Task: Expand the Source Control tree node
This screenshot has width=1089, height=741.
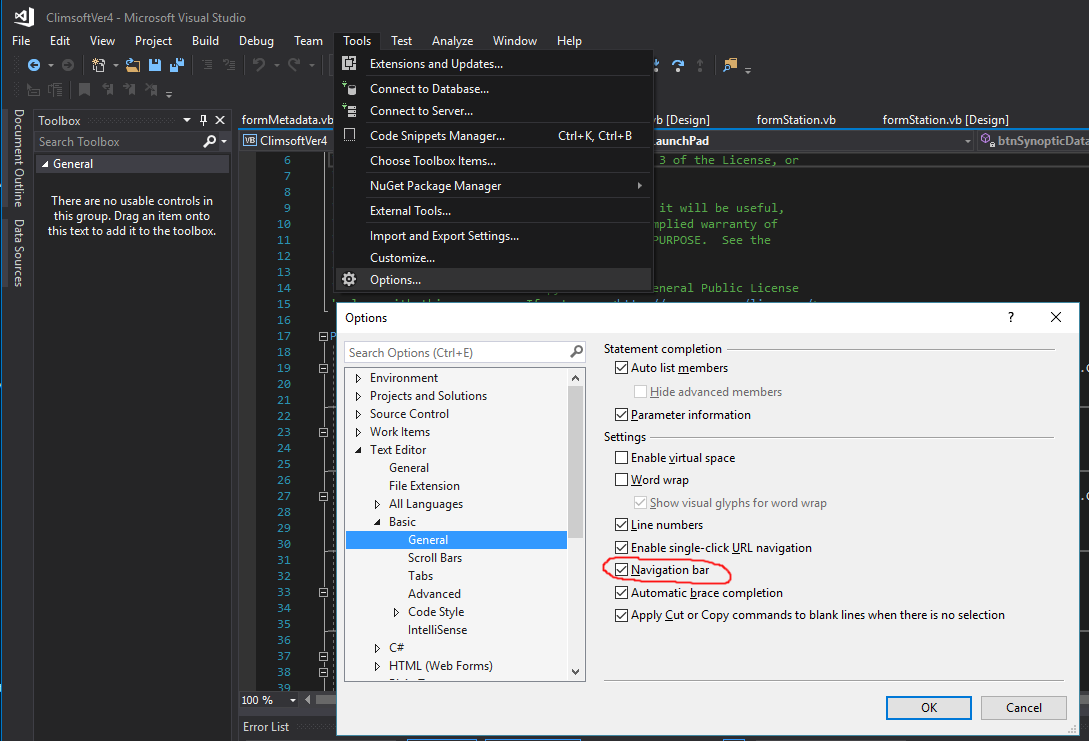Action: 358,414
